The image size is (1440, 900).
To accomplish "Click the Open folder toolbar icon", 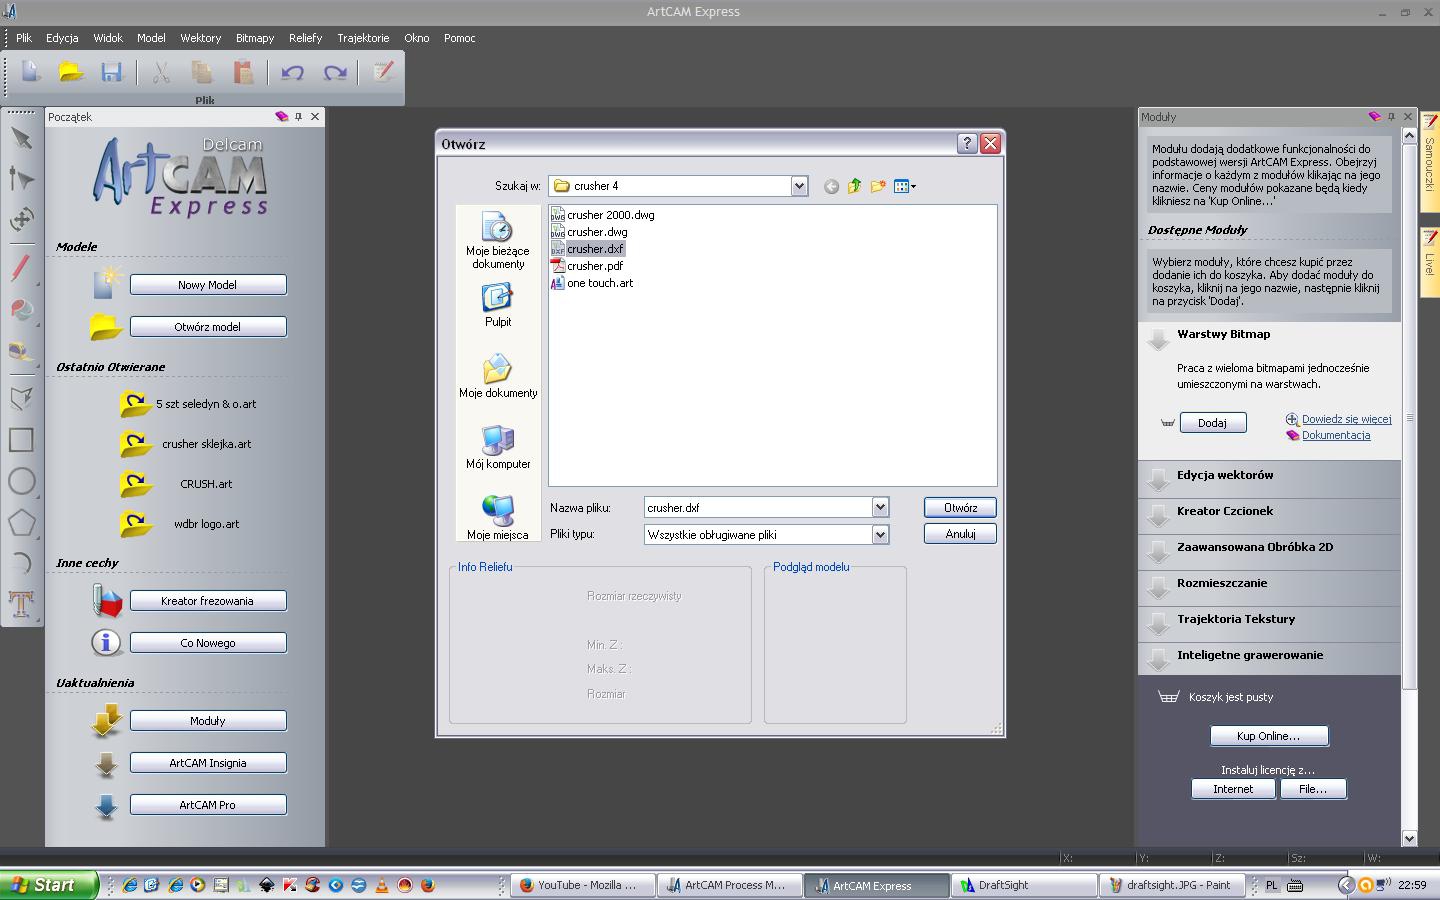I will click(71, 72).
